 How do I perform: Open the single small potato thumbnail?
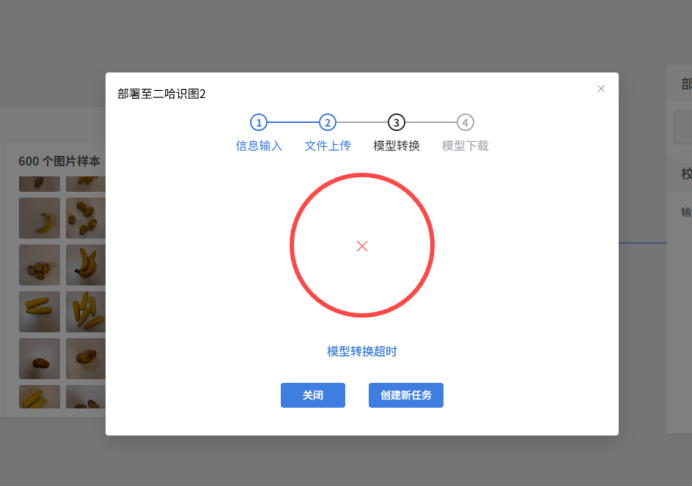click(39, 359)
